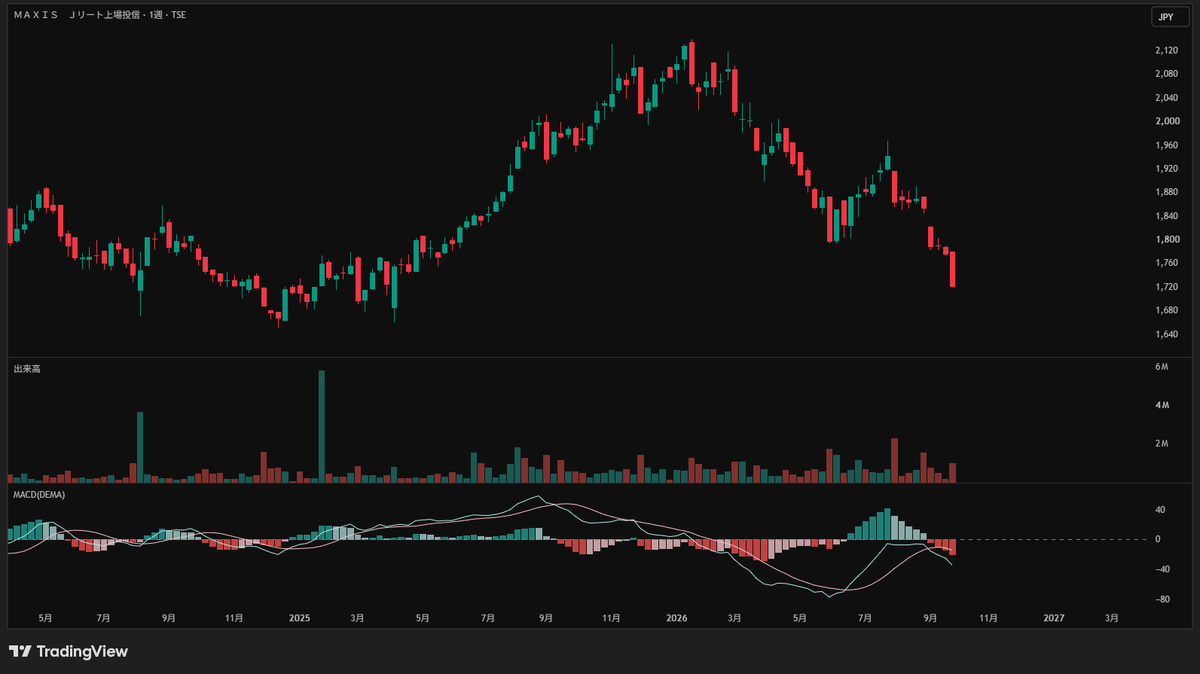Click the 1,640 price level label

(1165, 335)
